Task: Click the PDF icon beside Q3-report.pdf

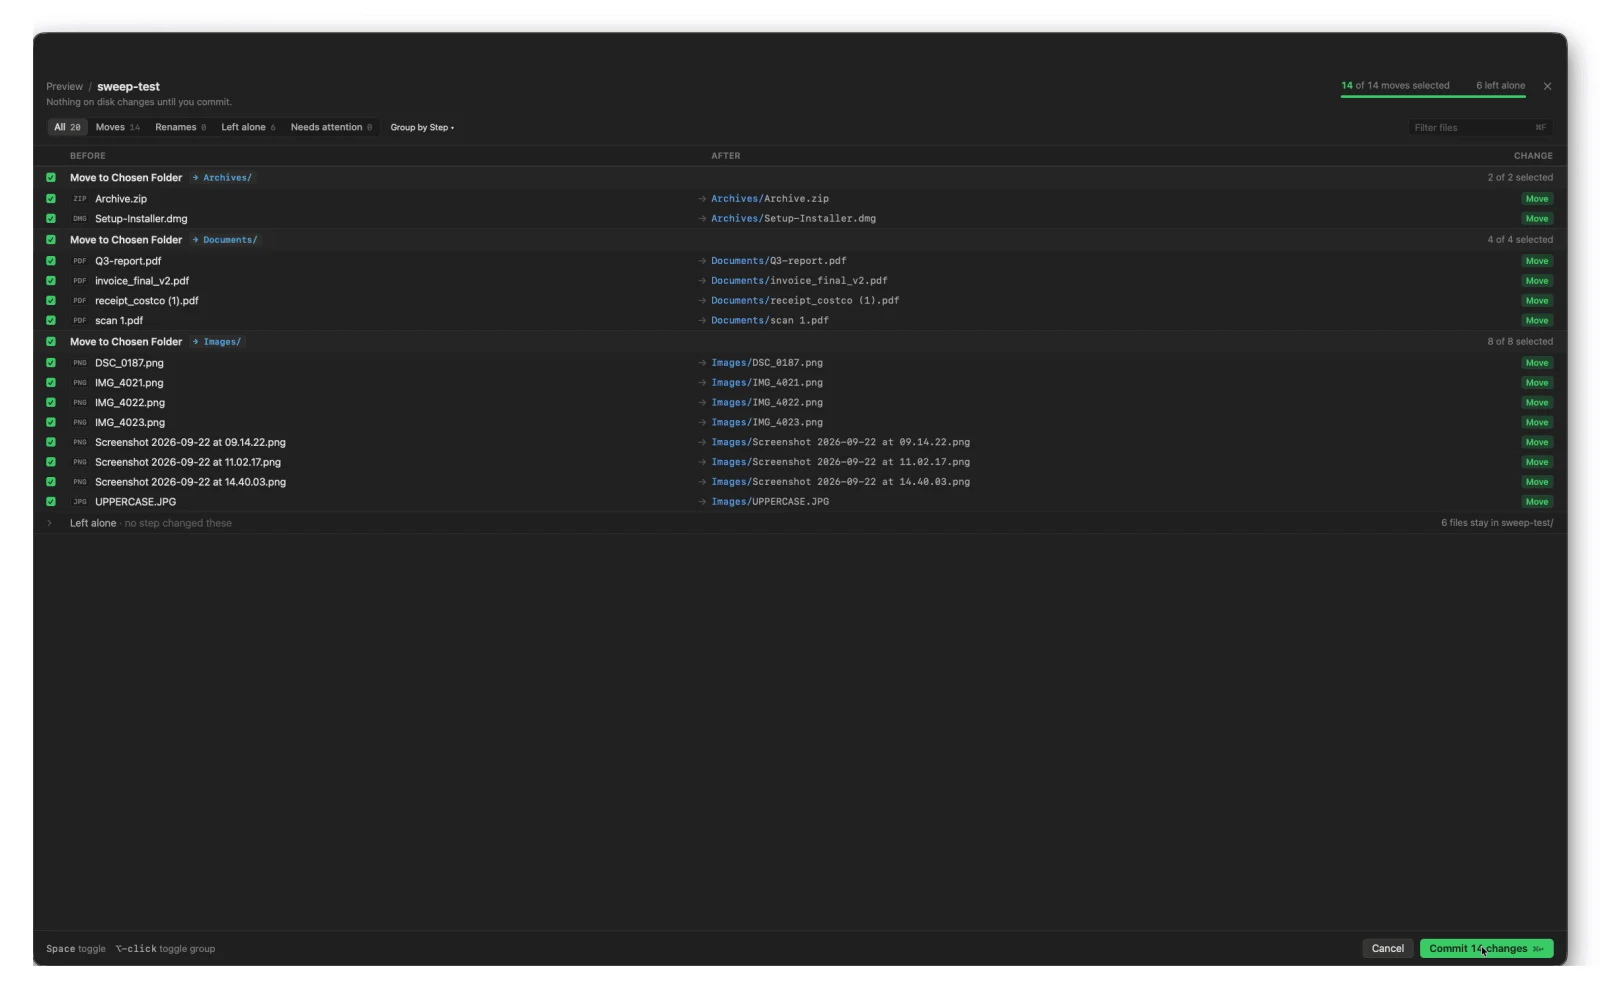Action: tap(80, 261)
